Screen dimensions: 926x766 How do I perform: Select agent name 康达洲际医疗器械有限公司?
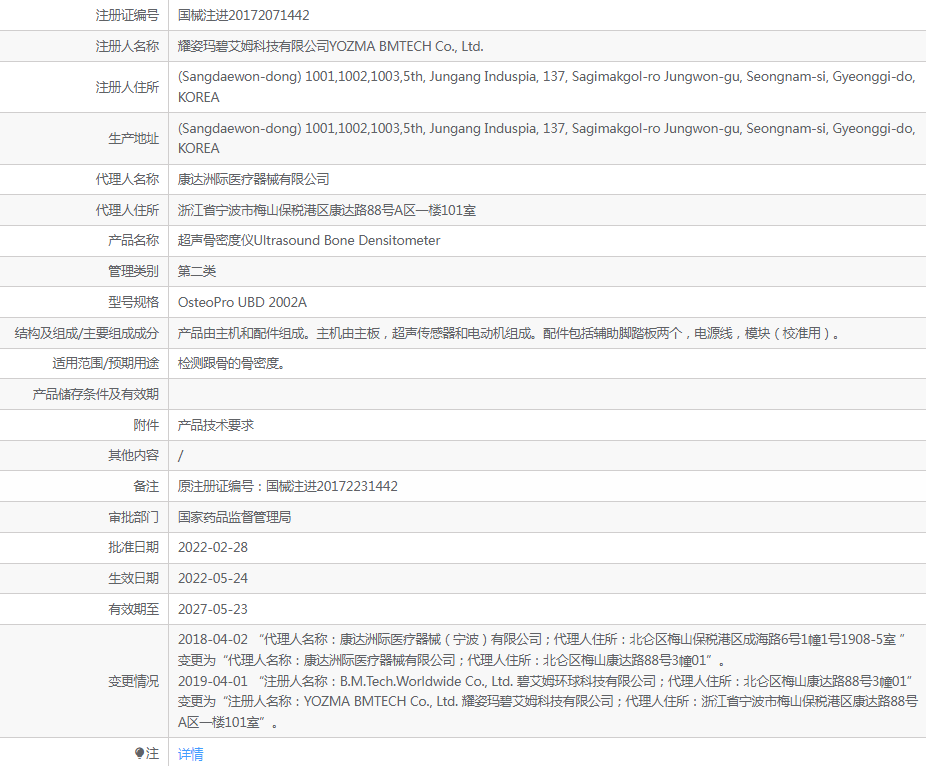253,179
